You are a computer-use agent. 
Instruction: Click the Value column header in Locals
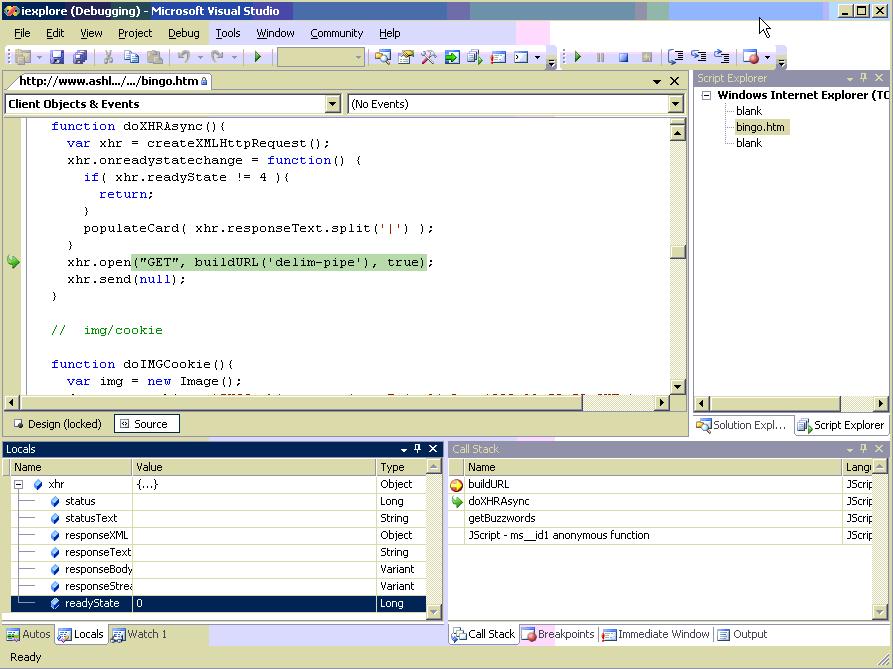254,467
